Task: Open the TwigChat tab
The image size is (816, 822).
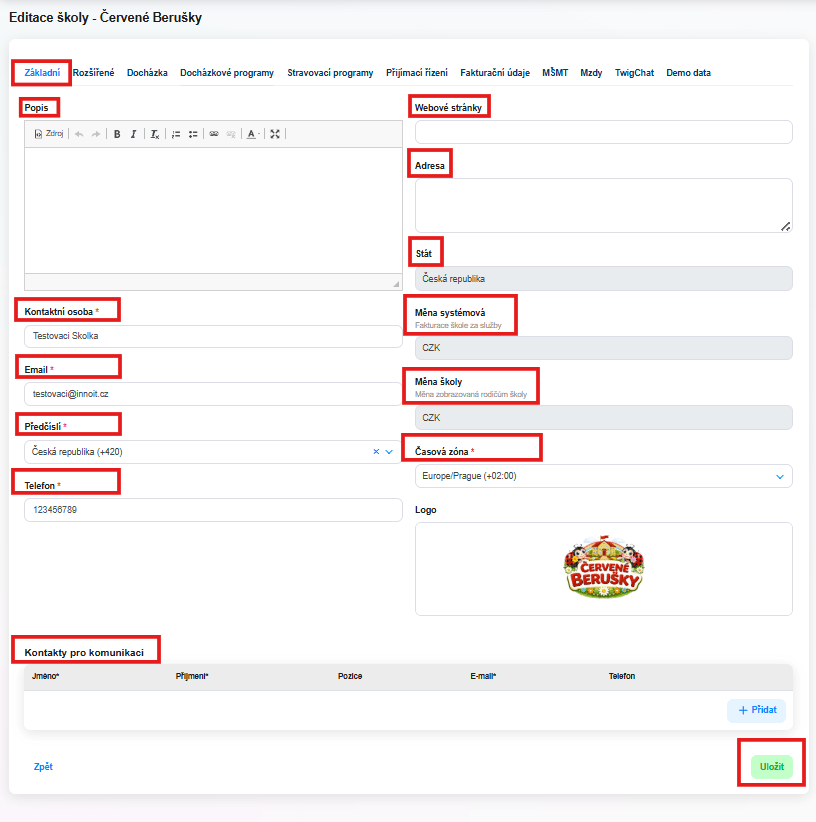Action: coord(634,73)
